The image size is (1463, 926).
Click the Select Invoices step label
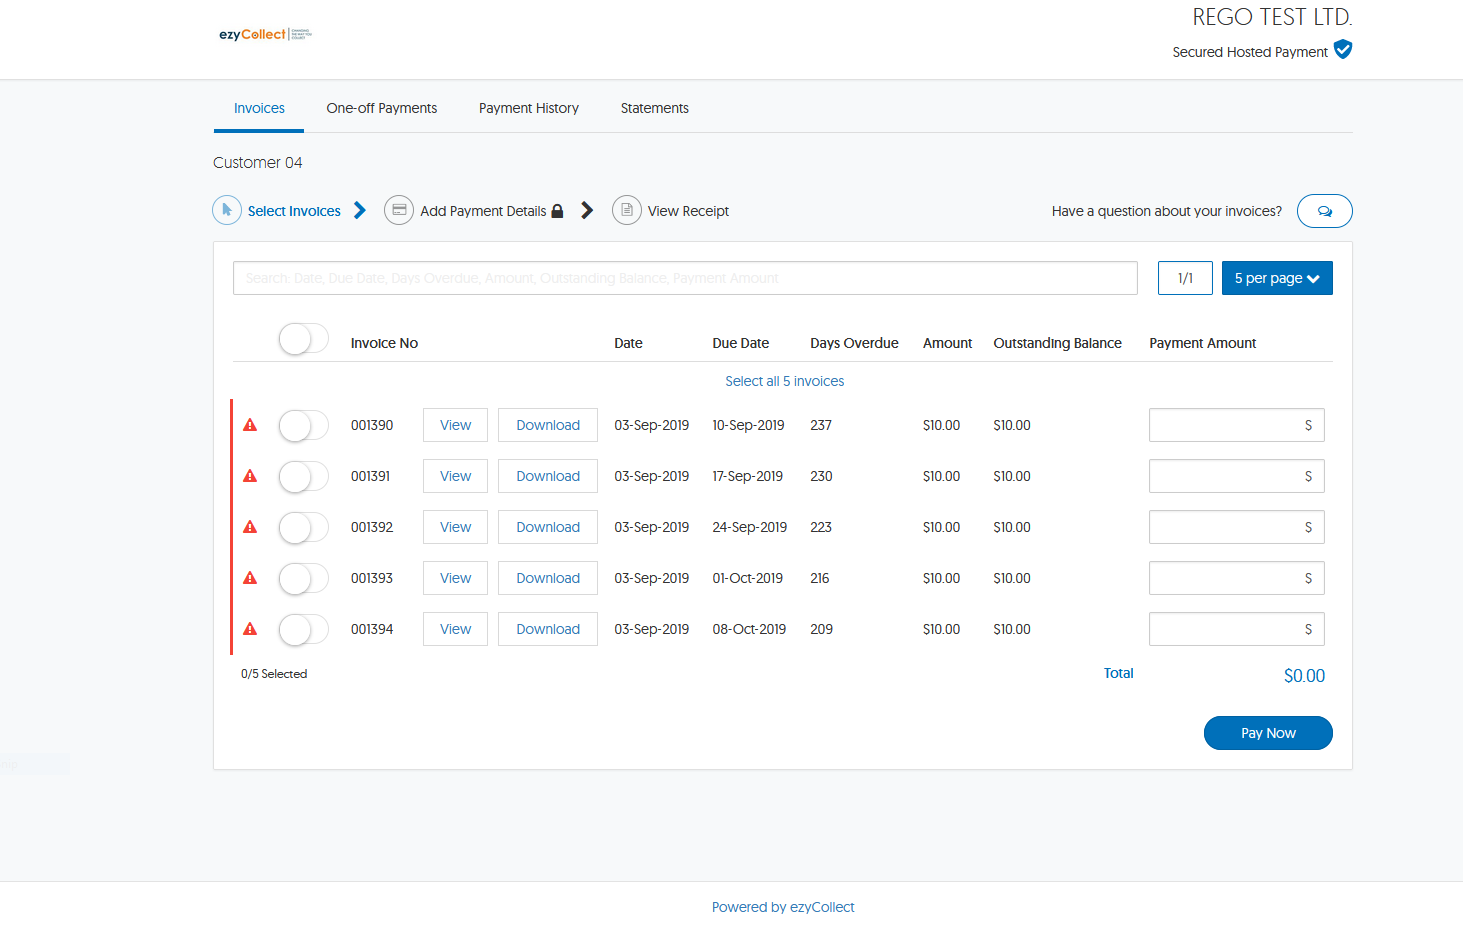click(x=294, y=211)
